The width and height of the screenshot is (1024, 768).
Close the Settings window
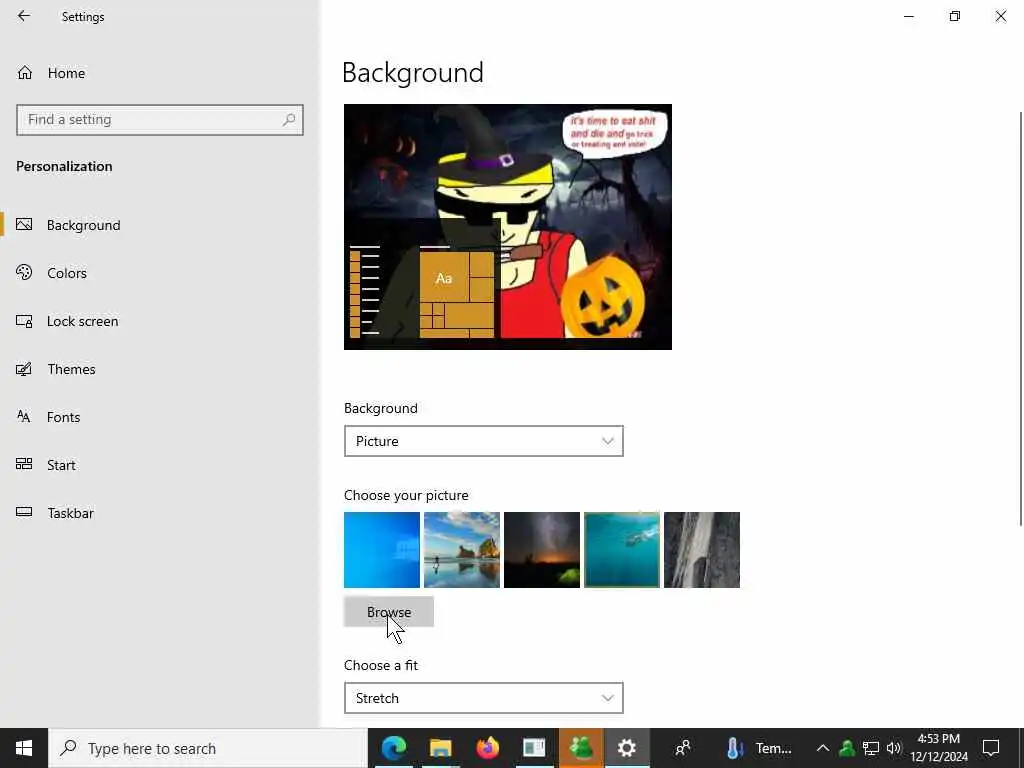pos(1000,16)
